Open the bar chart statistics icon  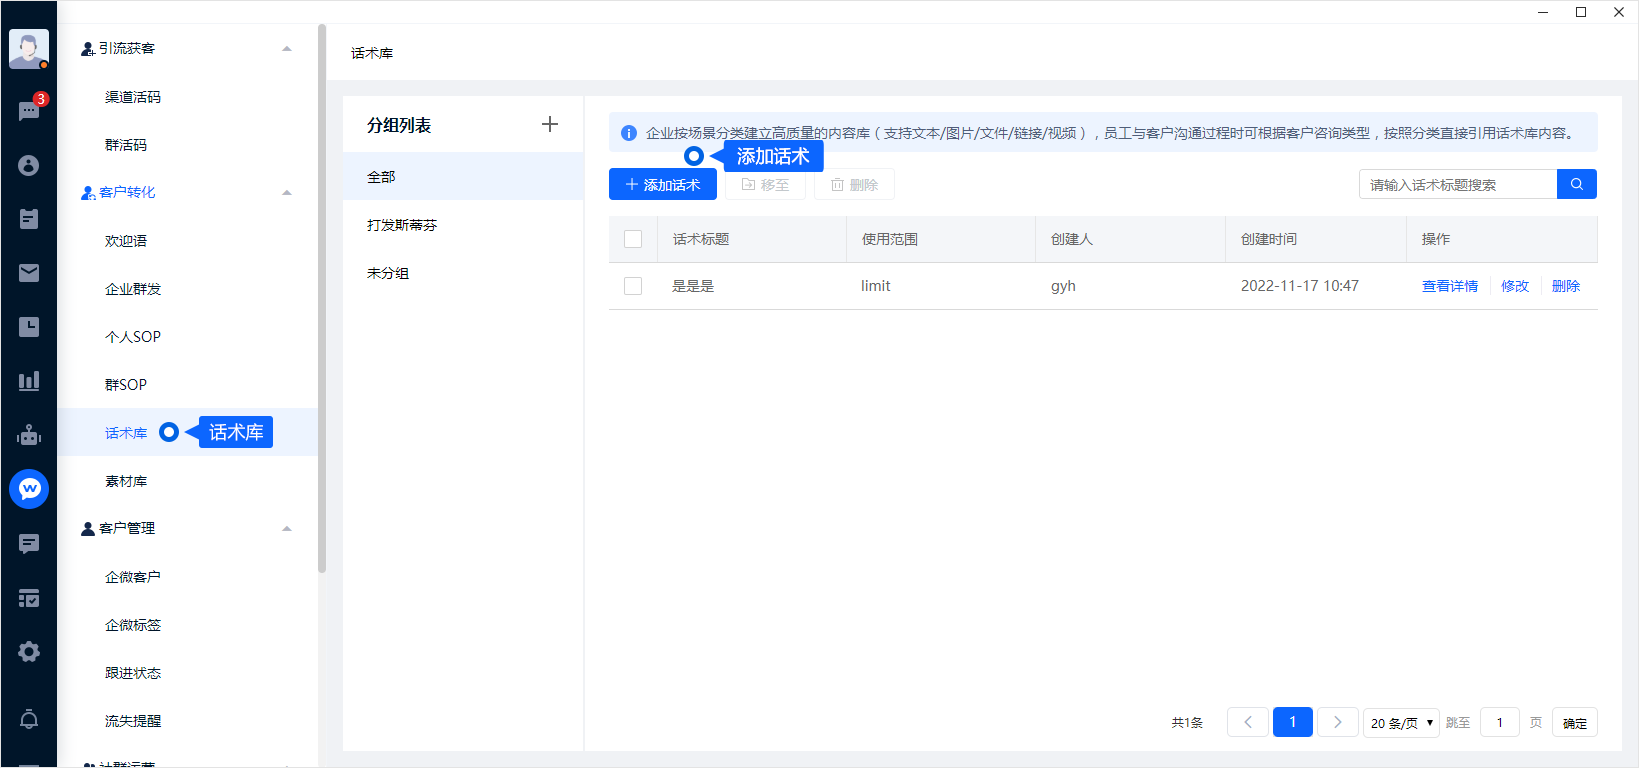point(29,381)
